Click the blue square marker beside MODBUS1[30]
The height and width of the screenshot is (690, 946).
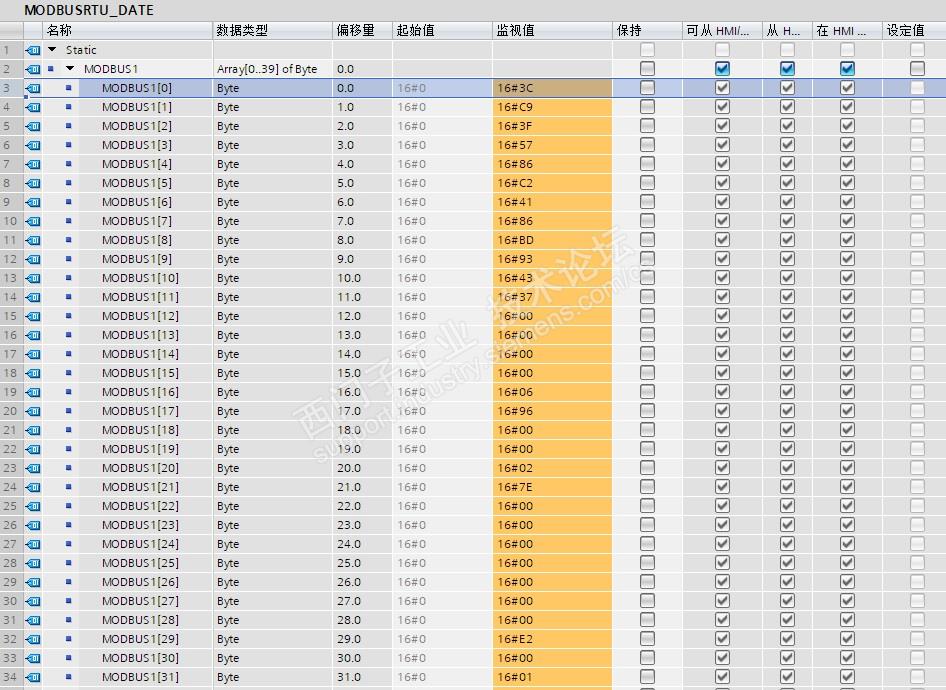tap(69, 657)
